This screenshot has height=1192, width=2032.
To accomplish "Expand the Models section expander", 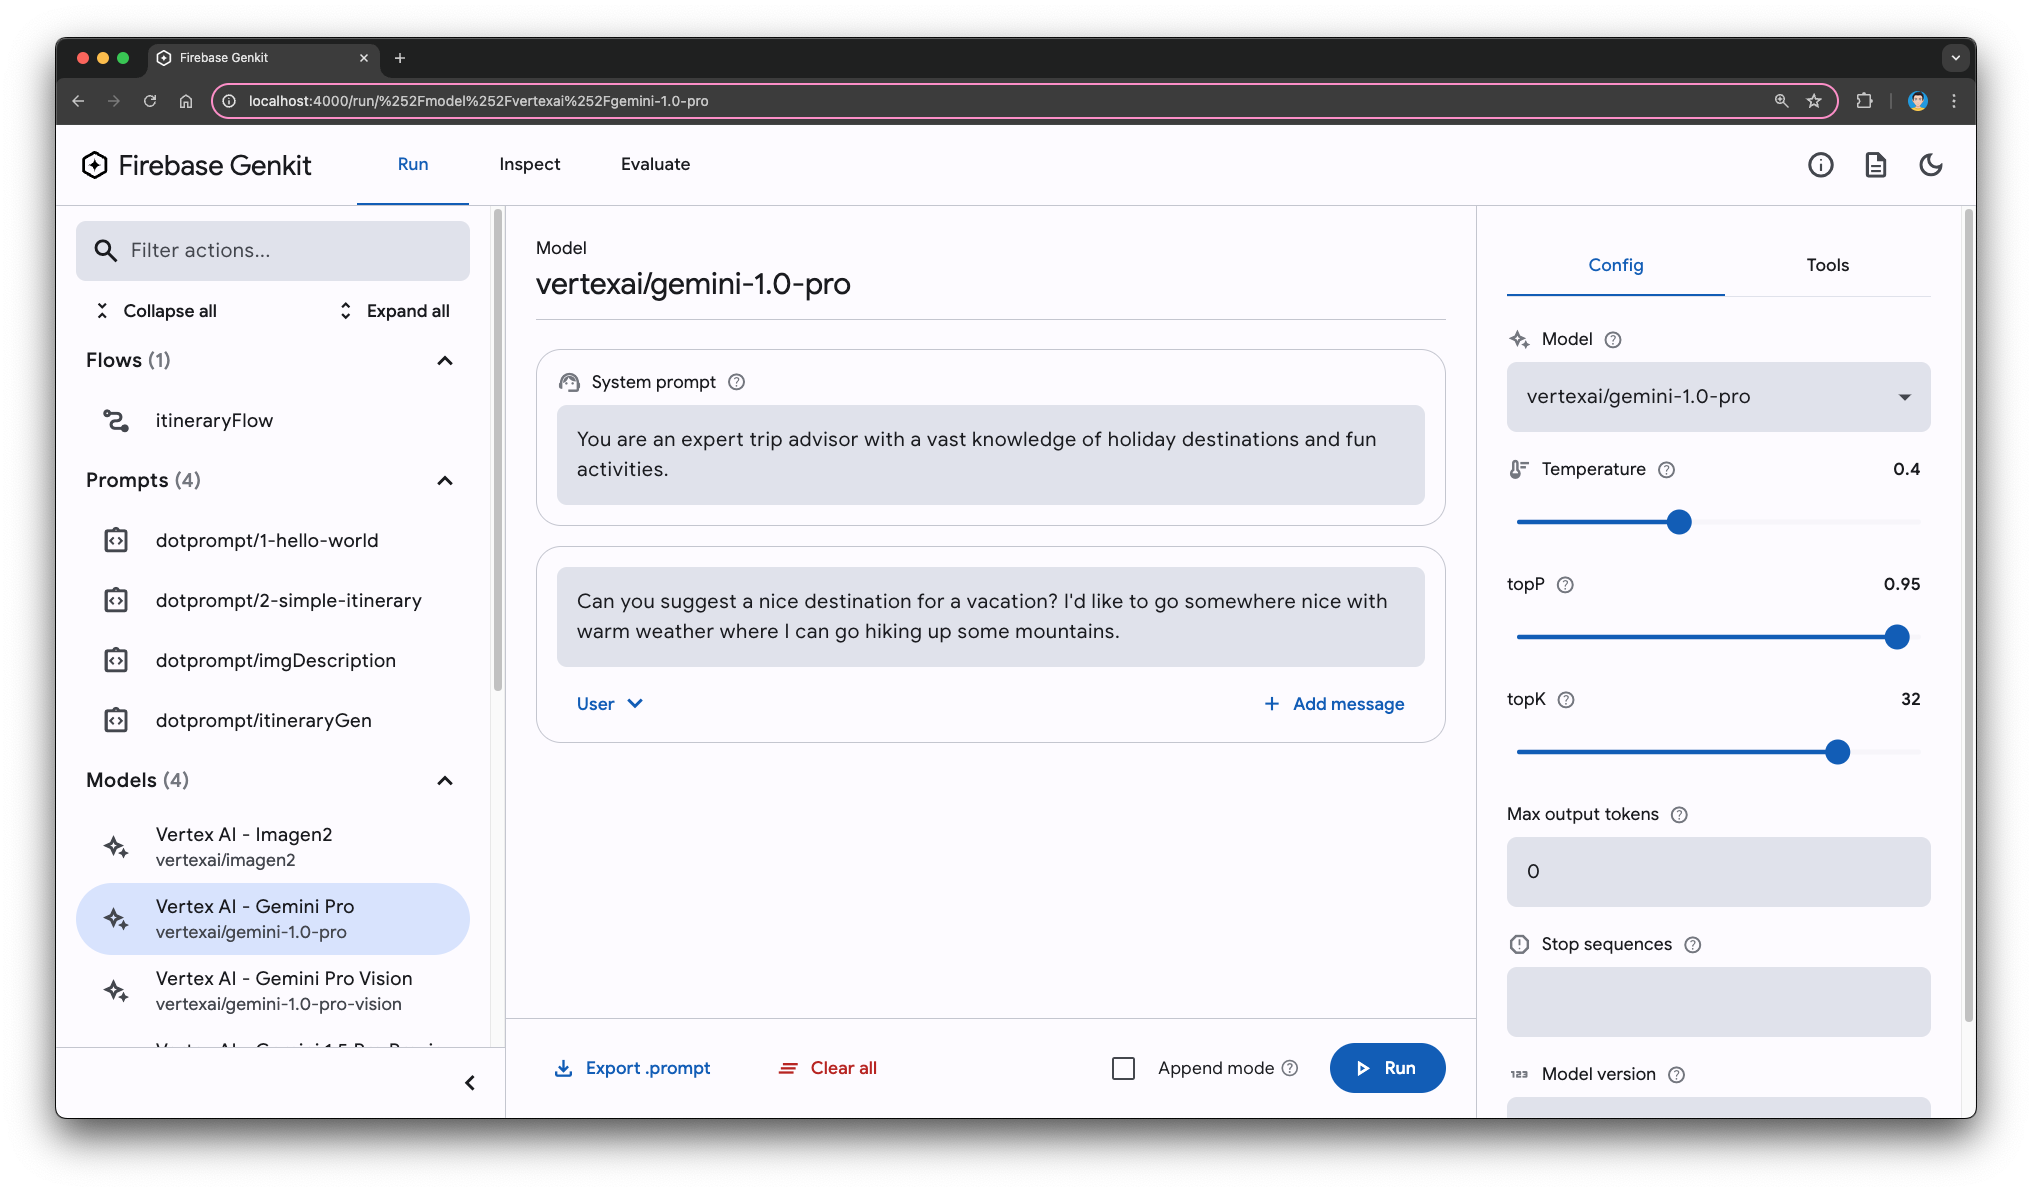I will [x=448, y=779].
